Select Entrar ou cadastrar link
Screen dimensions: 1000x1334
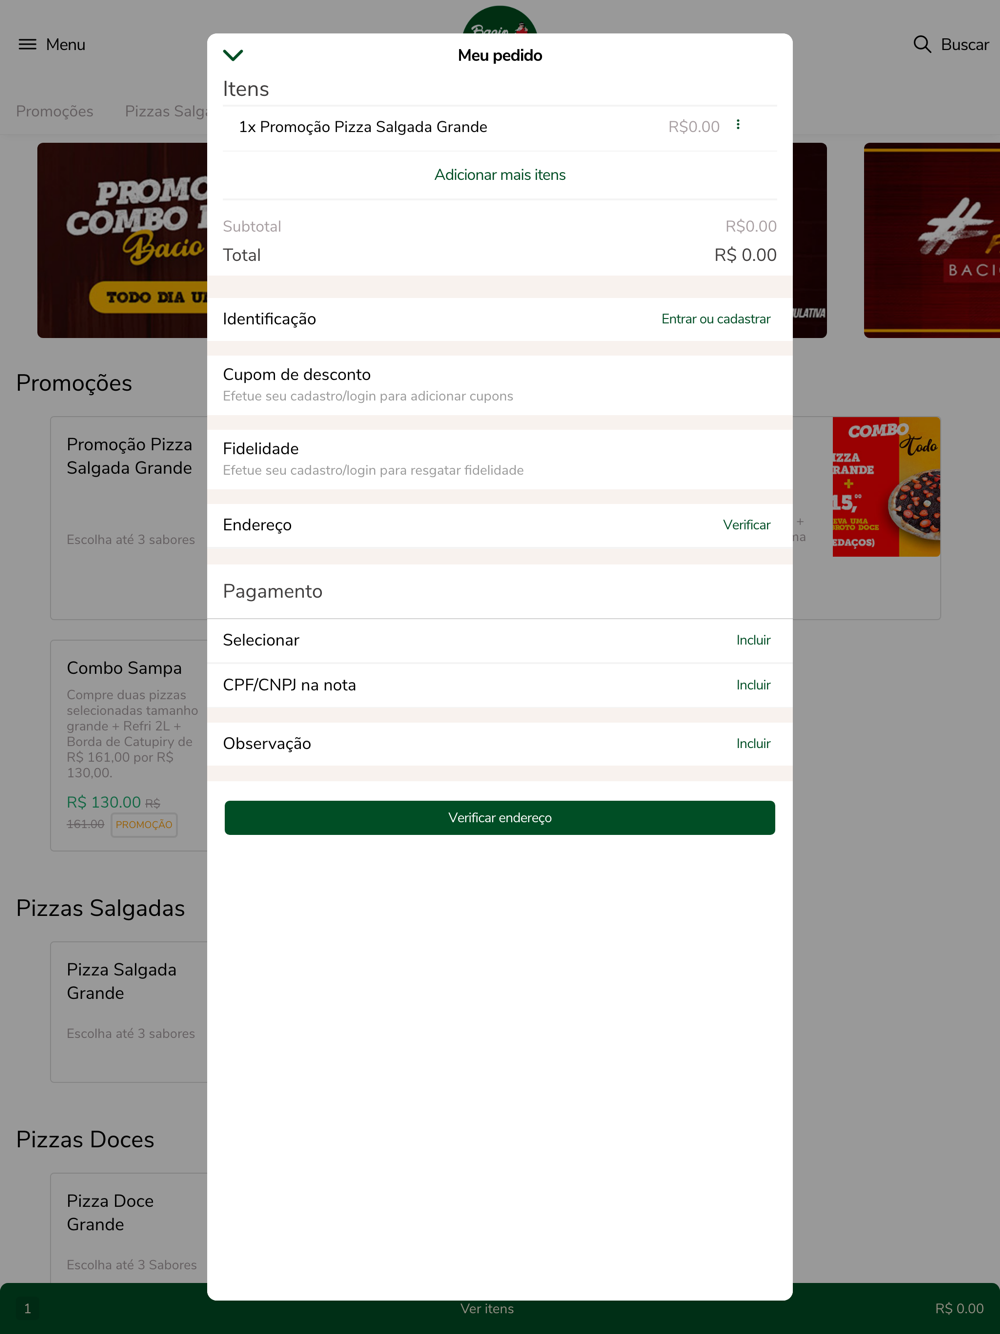click(716, 319)
